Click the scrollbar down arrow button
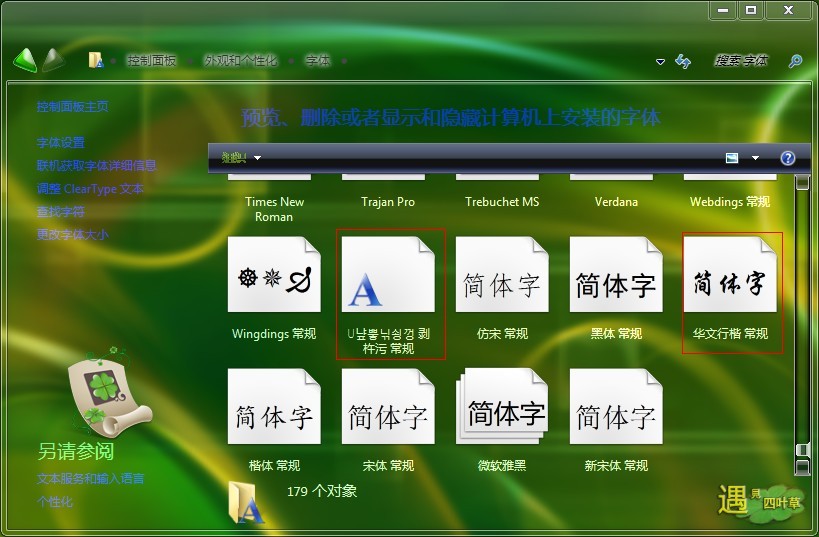This screenshot has height=537, width=819. [x=802, y=466]
